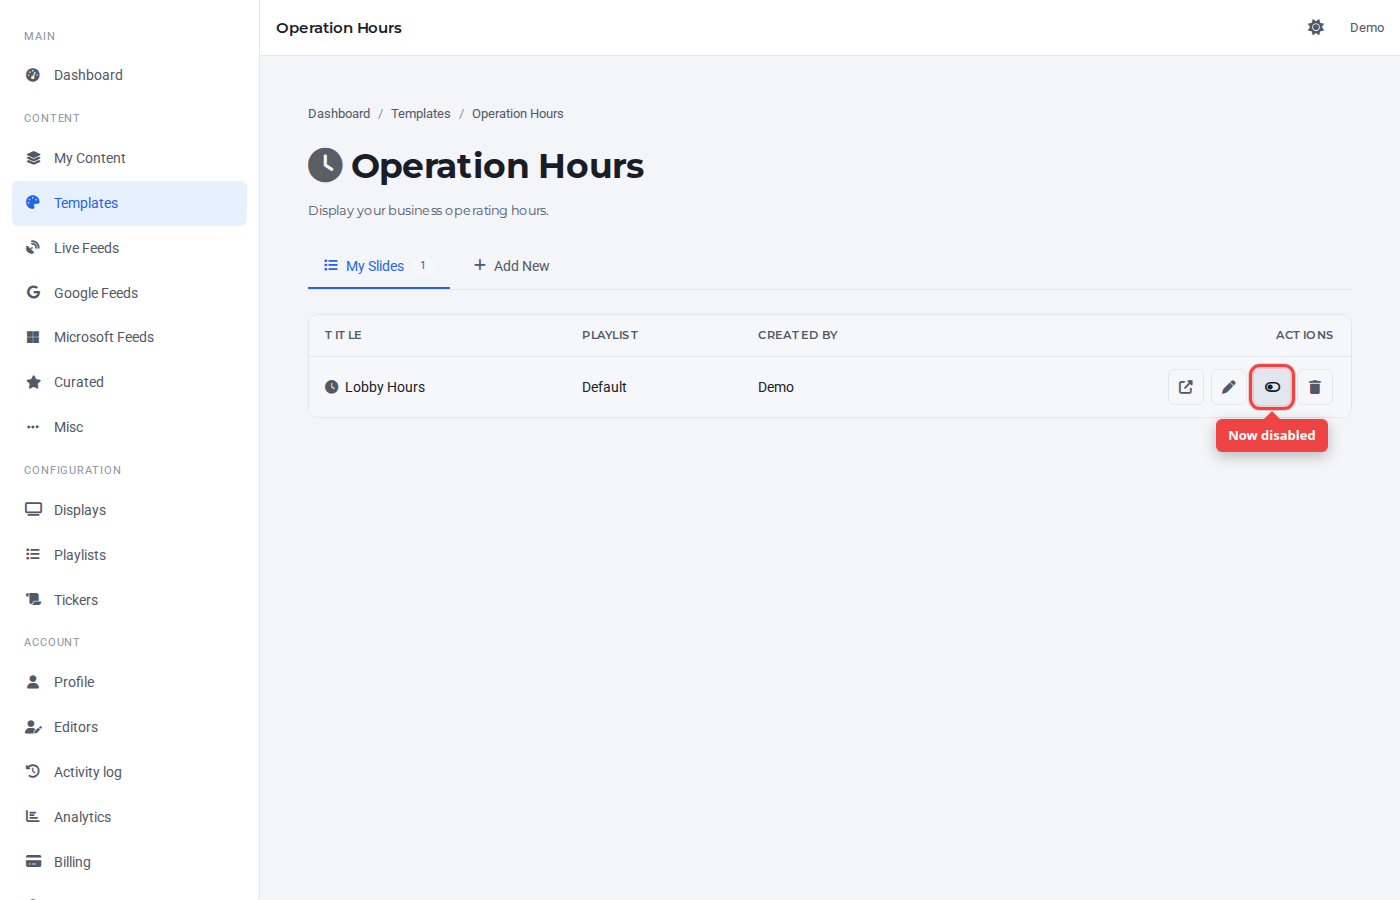Click the Live Feeds satellite icon
Viewport: 1400px width, 900px height.
pyautogui.click(x=33, y=248)
